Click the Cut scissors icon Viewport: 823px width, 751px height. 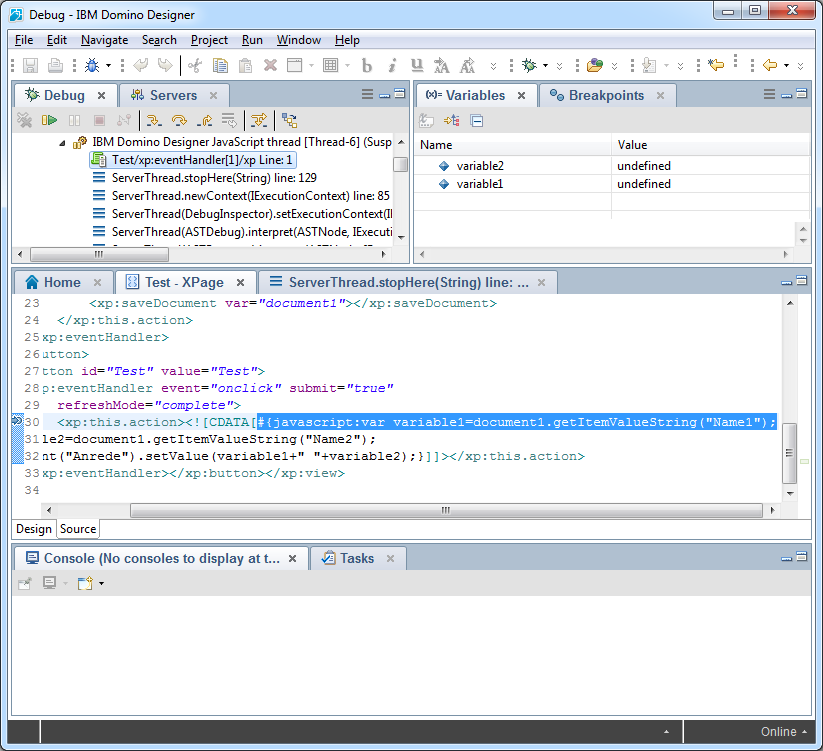point(194,66)
